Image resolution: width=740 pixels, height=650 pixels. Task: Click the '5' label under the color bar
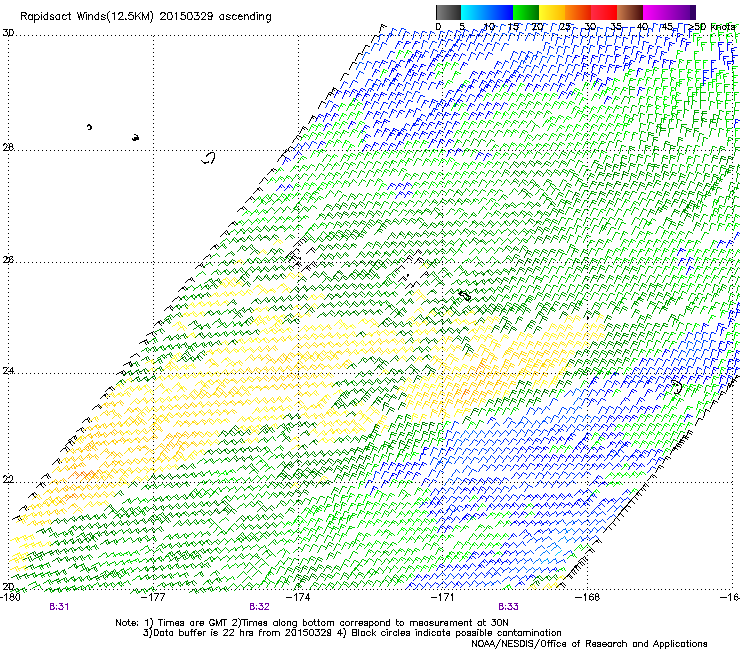(462, 27)
